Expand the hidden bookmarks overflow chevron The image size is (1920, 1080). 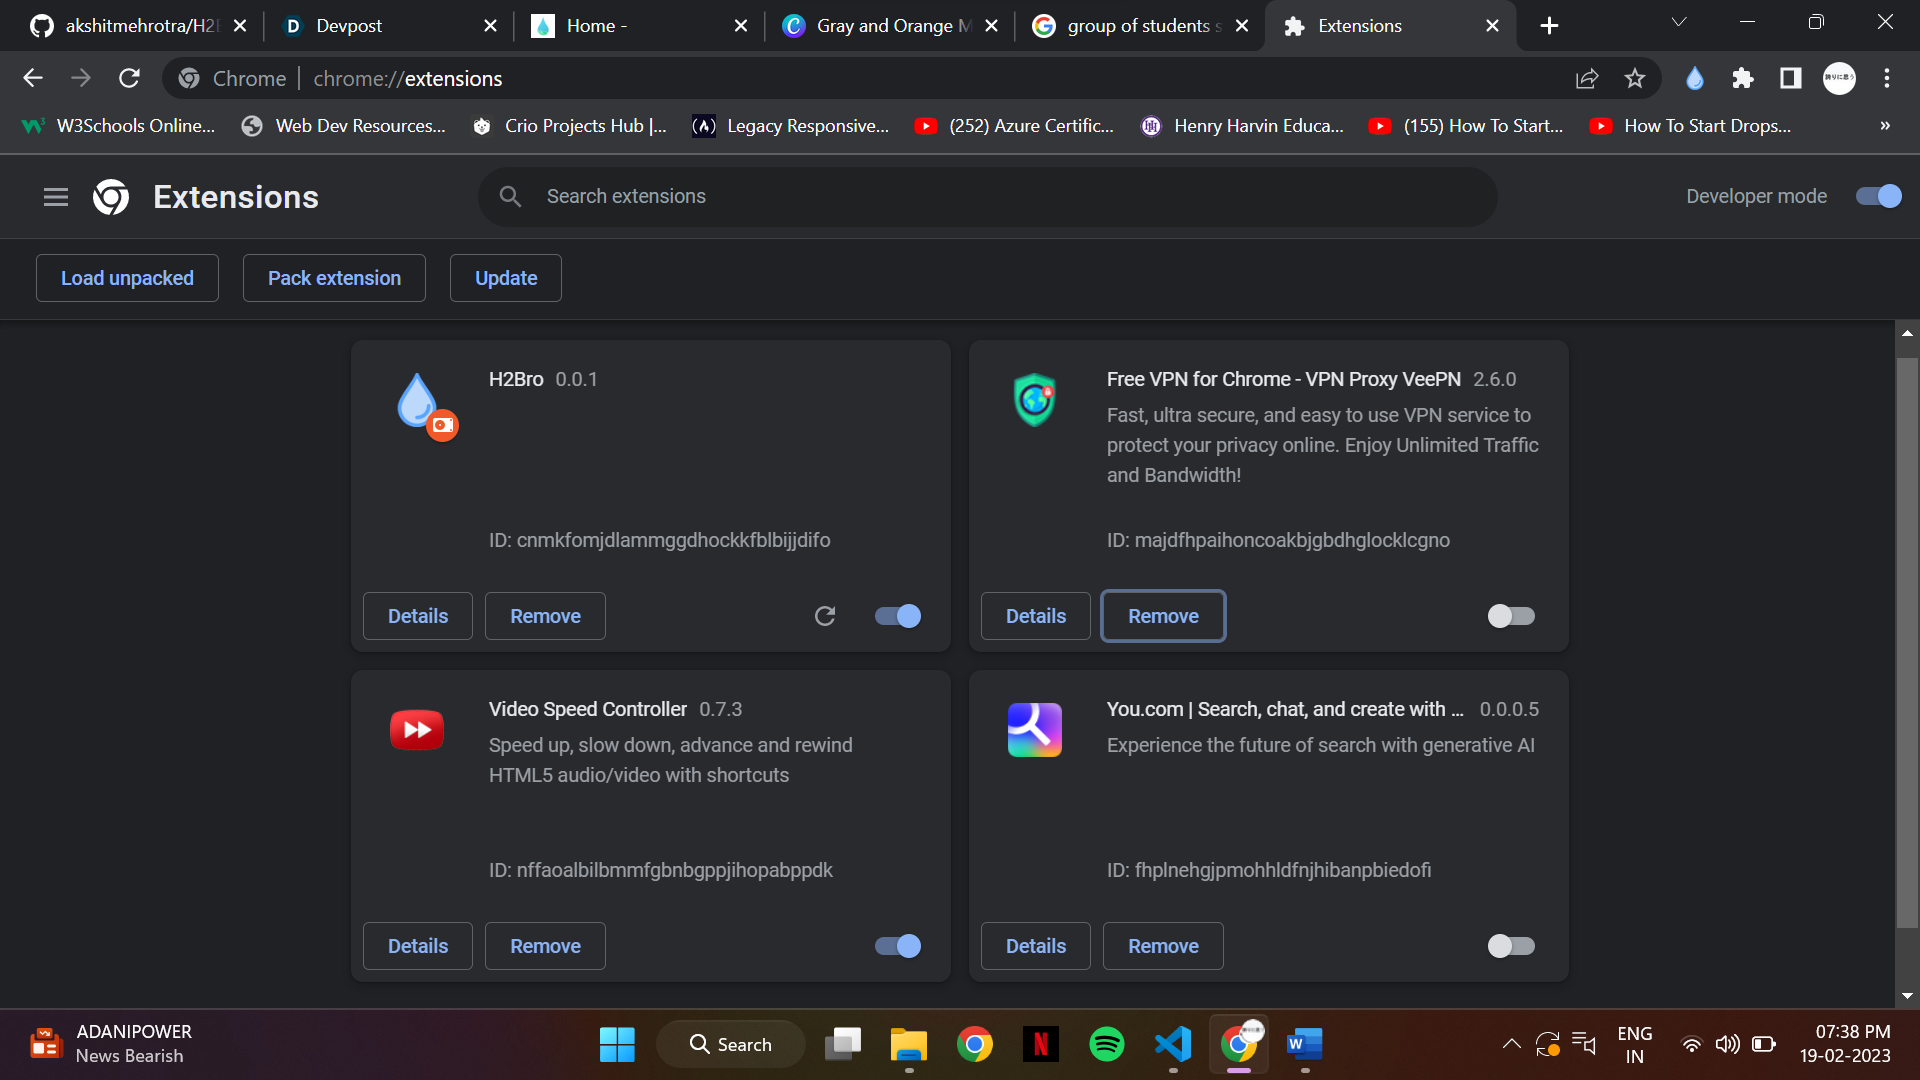[x=1884, y=126]
